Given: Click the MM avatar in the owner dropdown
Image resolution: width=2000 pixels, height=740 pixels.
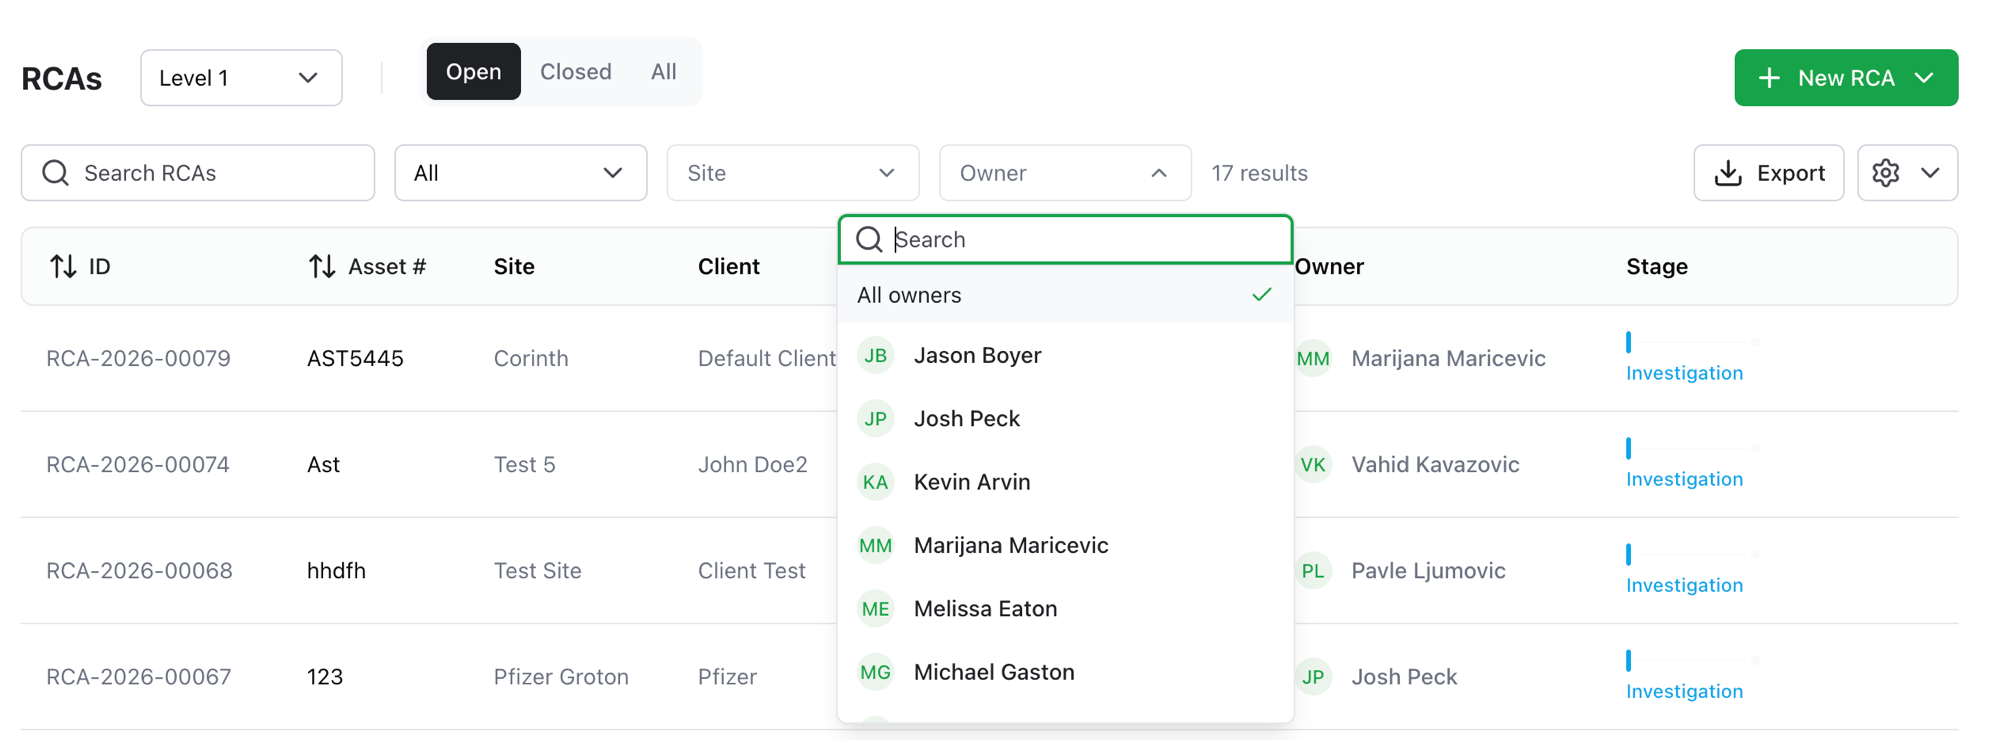Looking at the screenshot, I should (x=876, y=545).
